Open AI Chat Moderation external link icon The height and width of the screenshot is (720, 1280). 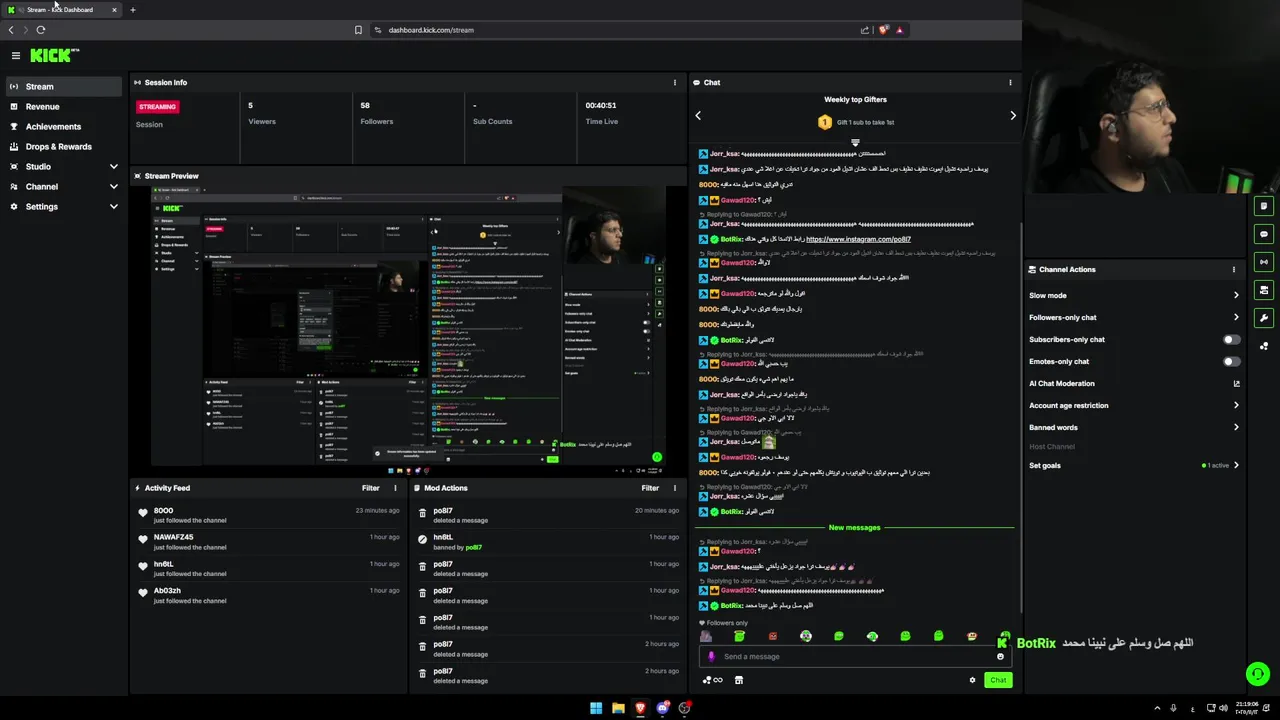pyautogui.click(x=1236, y=384)
